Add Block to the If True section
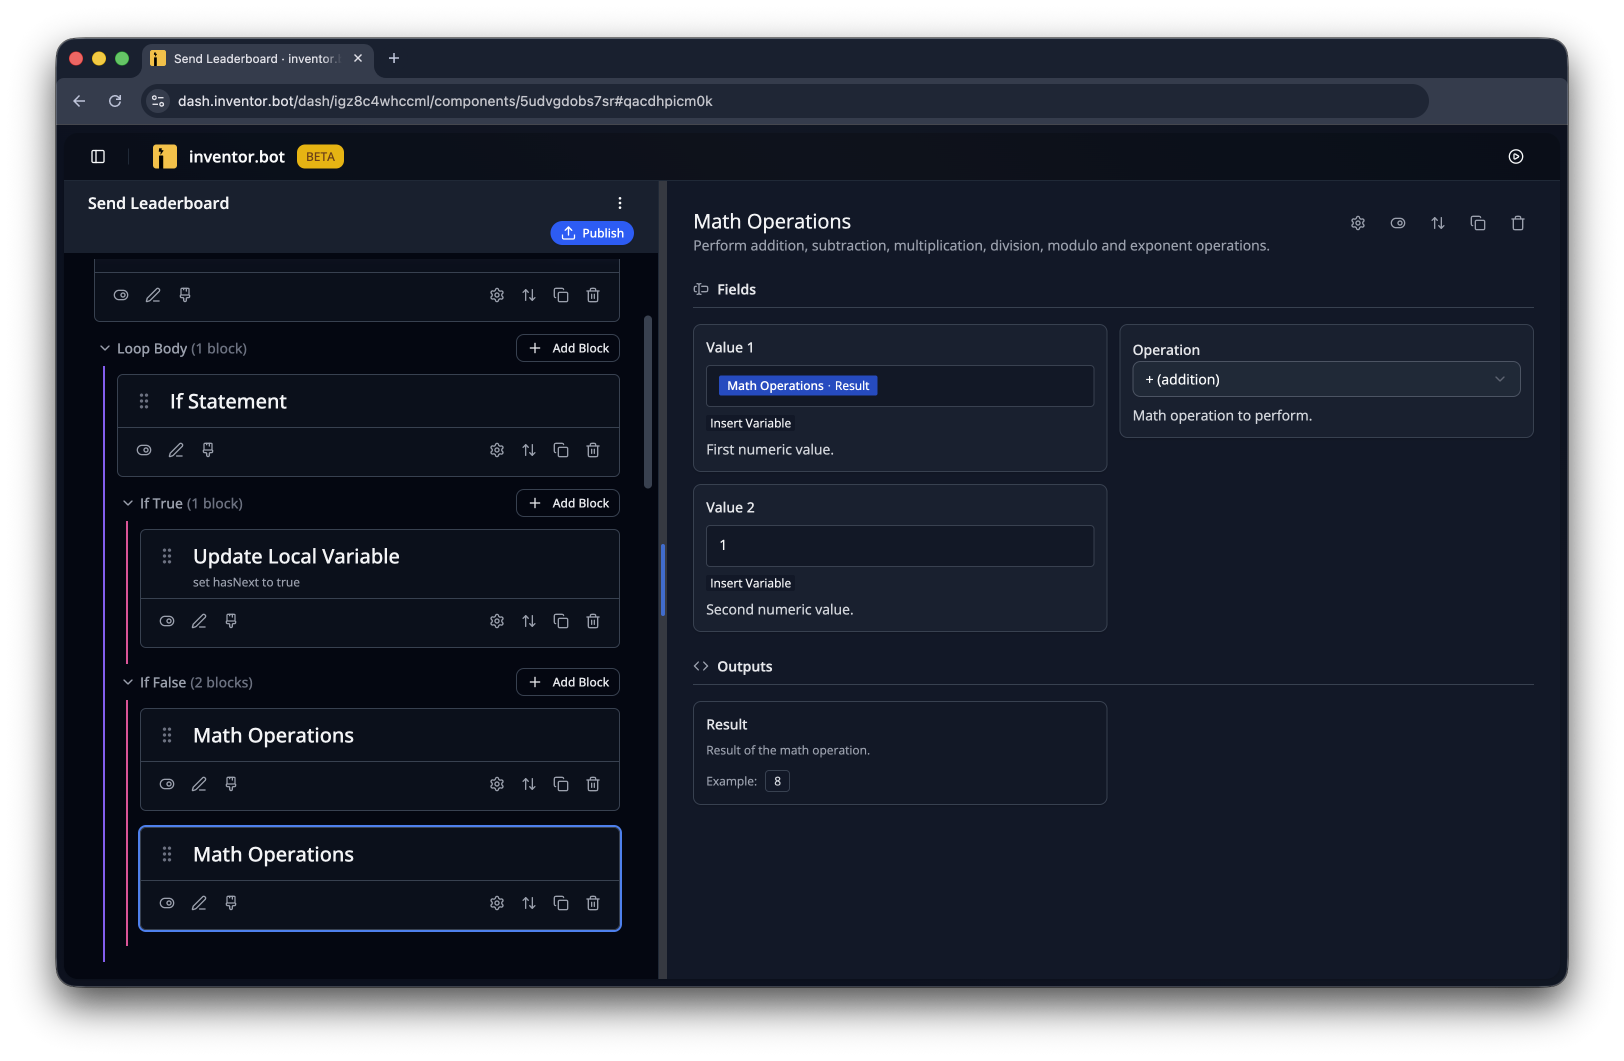 (x=568, y=503)
